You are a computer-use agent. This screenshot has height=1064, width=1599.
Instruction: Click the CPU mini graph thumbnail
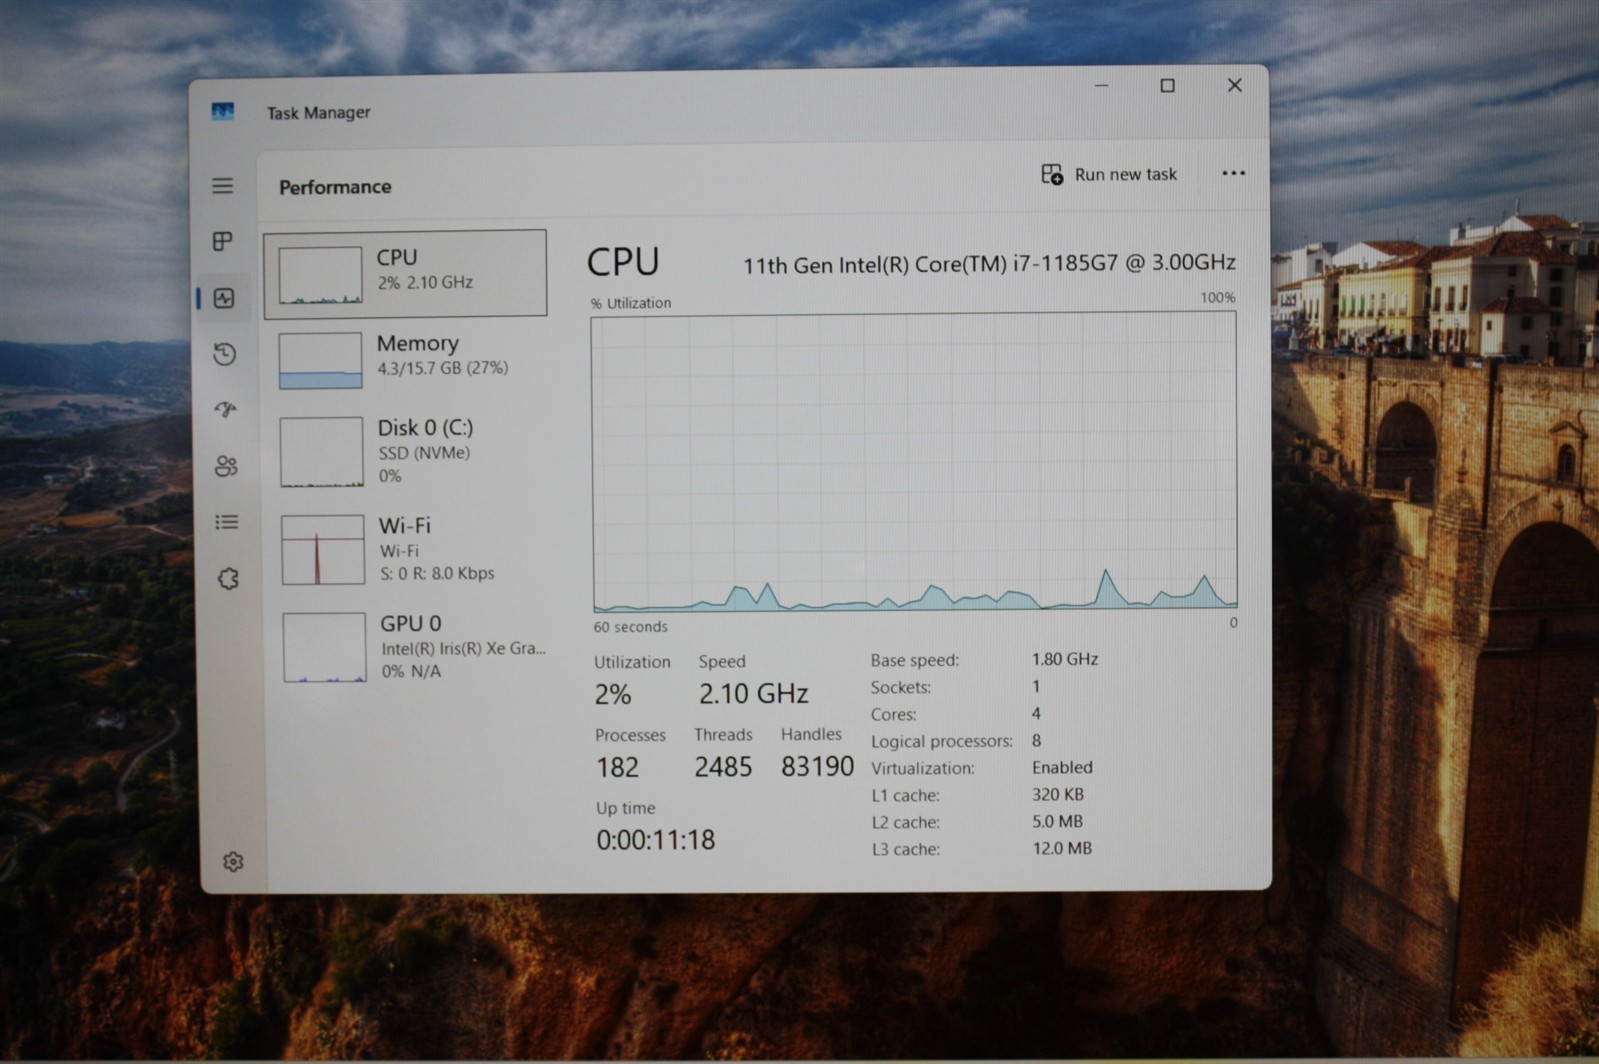click(x=320, y=275)
